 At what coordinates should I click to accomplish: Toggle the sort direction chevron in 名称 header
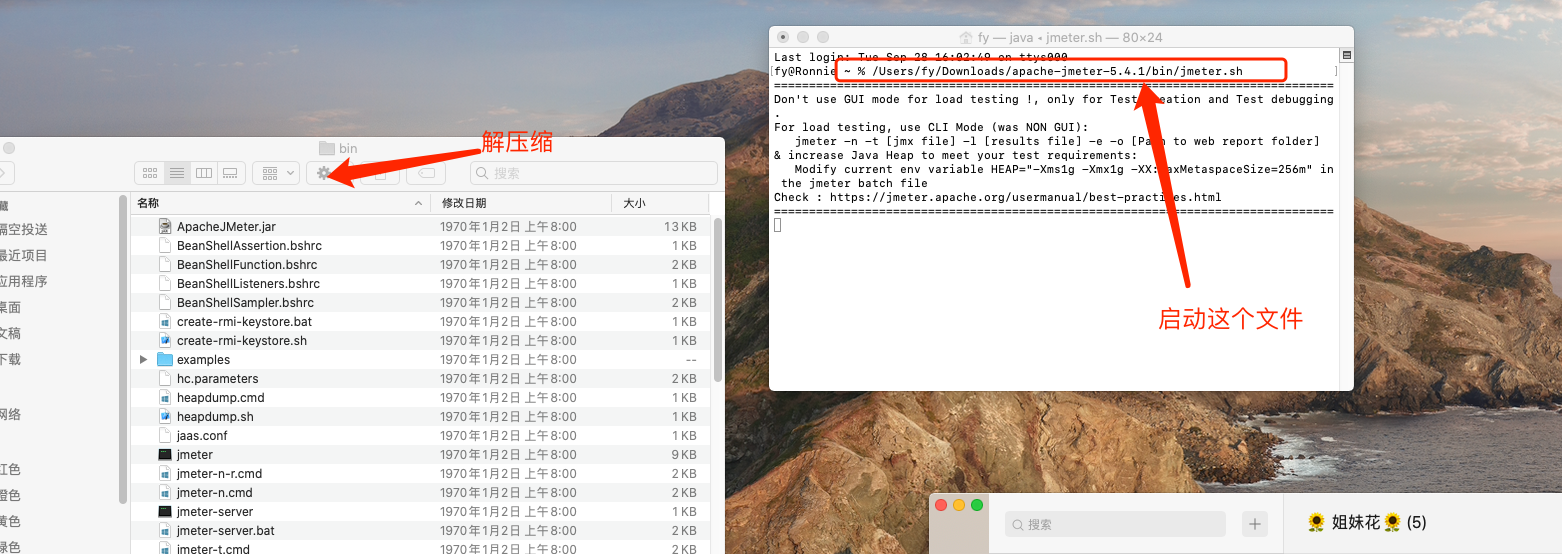click(x=419, y=203)
